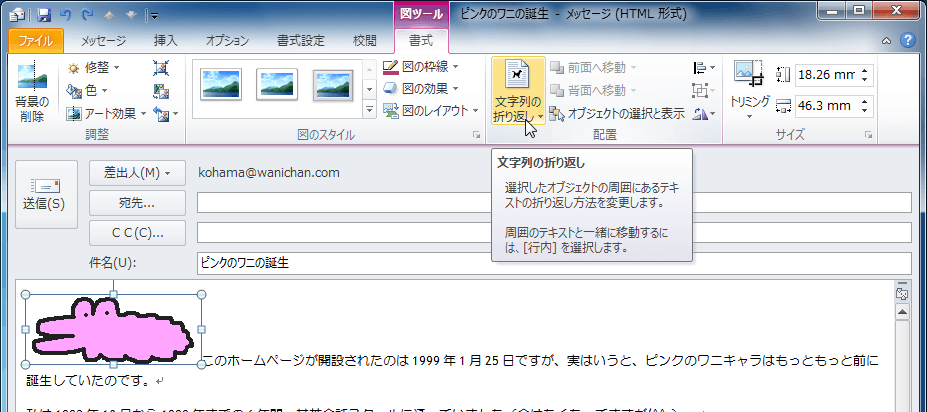Image resolution: width=927 pixels, height=412 pixels.
Task: Adjust width with the spinner arrows
Action: (865, 106)
